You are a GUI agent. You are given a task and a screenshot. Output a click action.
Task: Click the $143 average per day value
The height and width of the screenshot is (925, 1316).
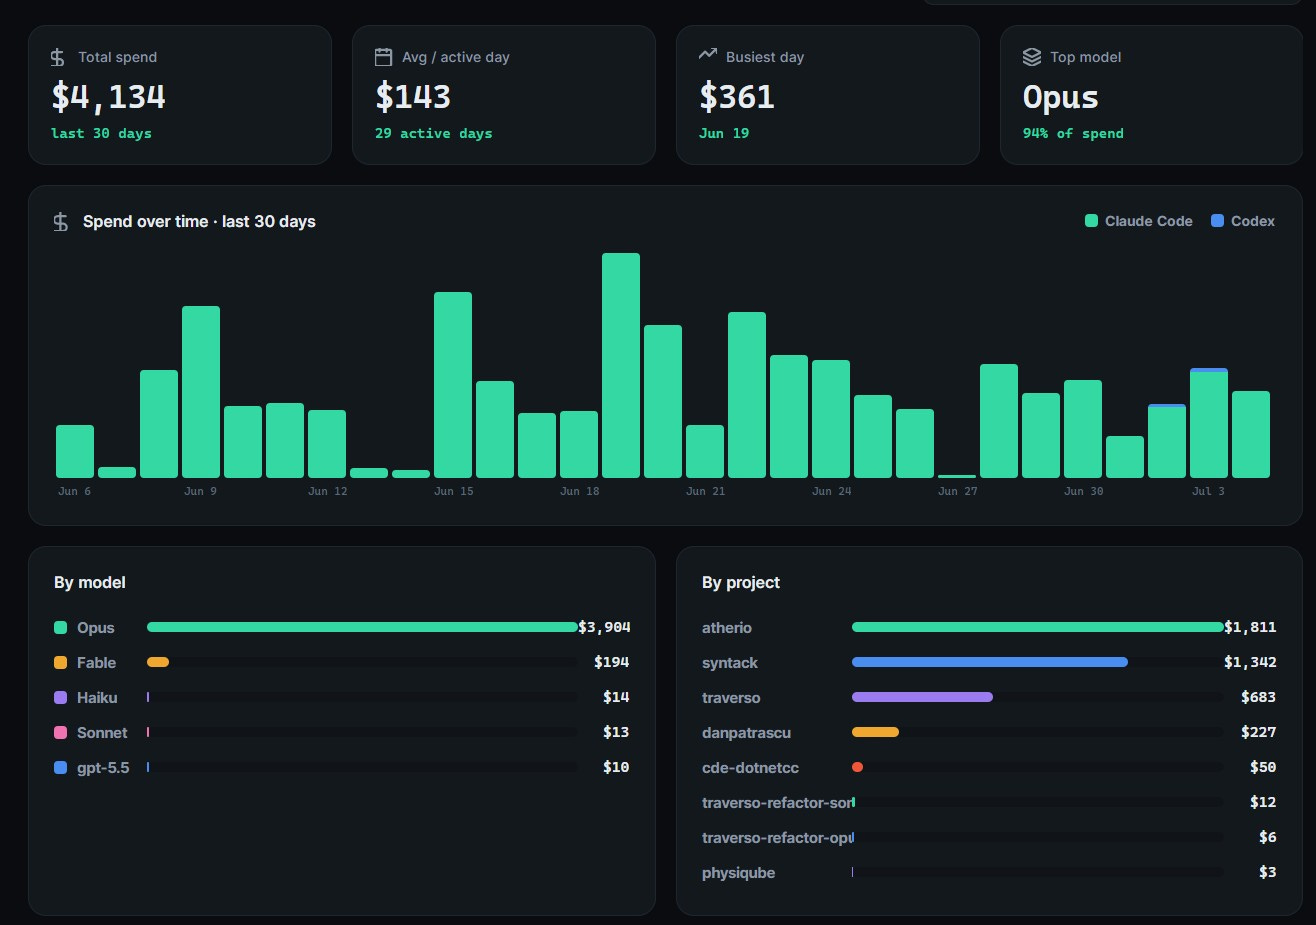pos(413,97)
